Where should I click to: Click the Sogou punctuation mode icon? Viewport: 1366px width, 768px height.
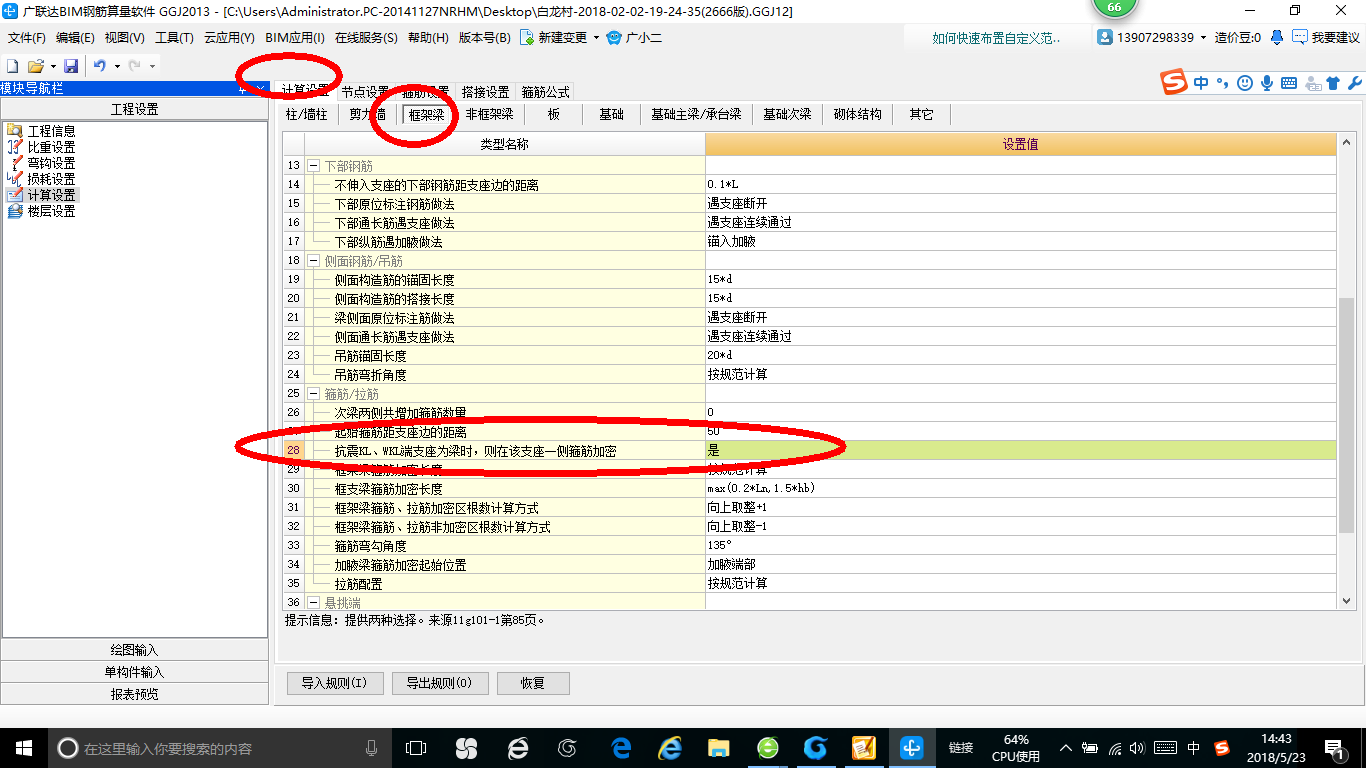(x=1223, y=83)
